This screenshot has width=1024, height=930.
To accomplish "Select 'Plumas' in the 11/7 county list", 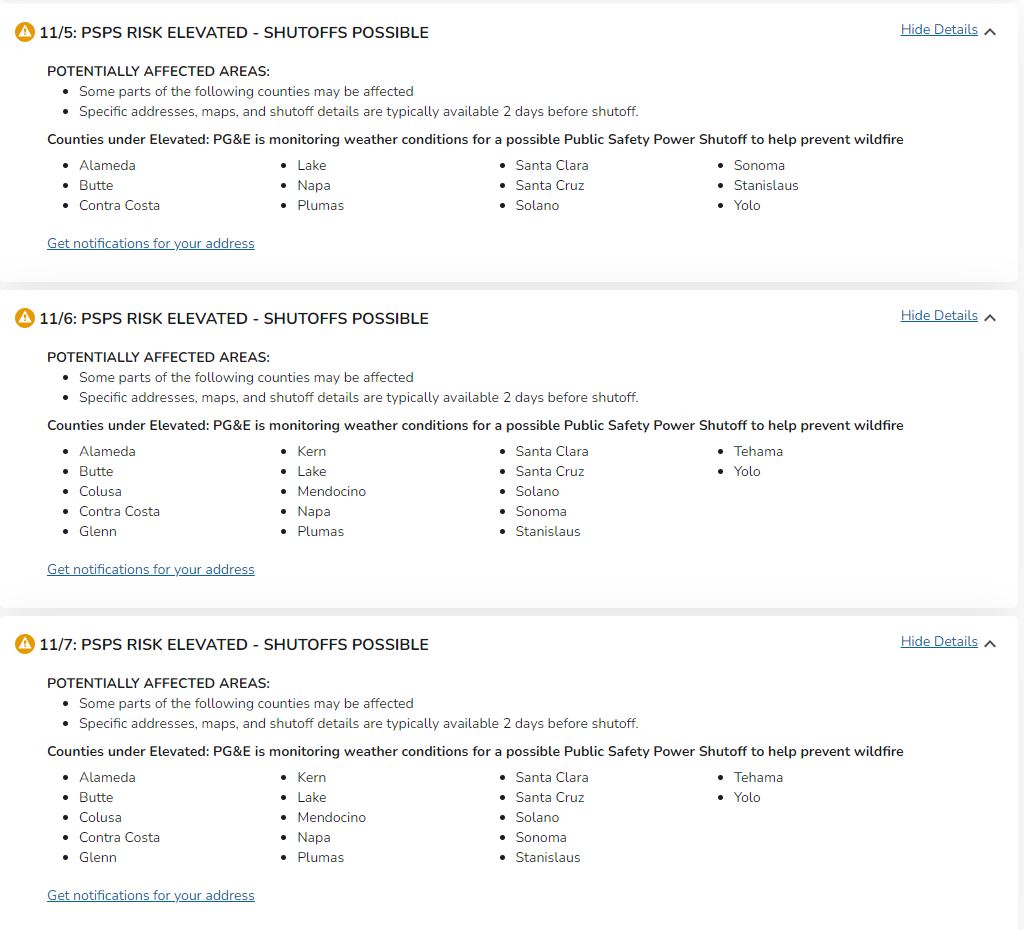I will click(320, 857).
